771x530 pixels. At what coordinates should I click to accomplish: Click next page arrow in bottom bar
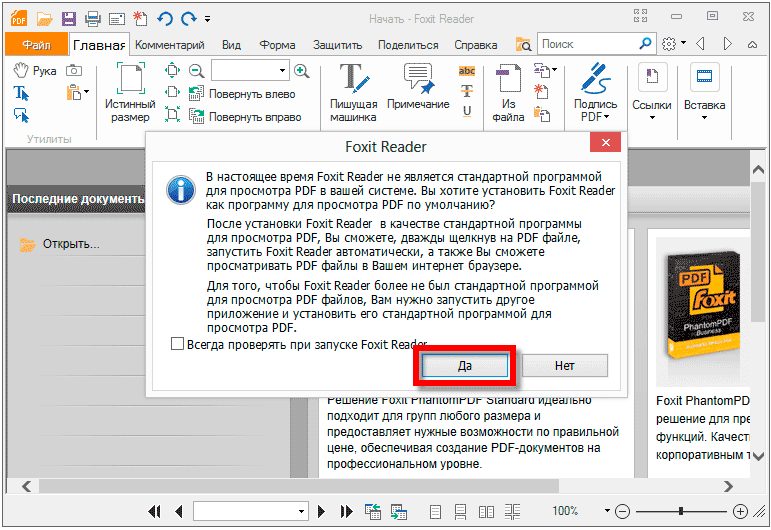click(x=322, y=512)
